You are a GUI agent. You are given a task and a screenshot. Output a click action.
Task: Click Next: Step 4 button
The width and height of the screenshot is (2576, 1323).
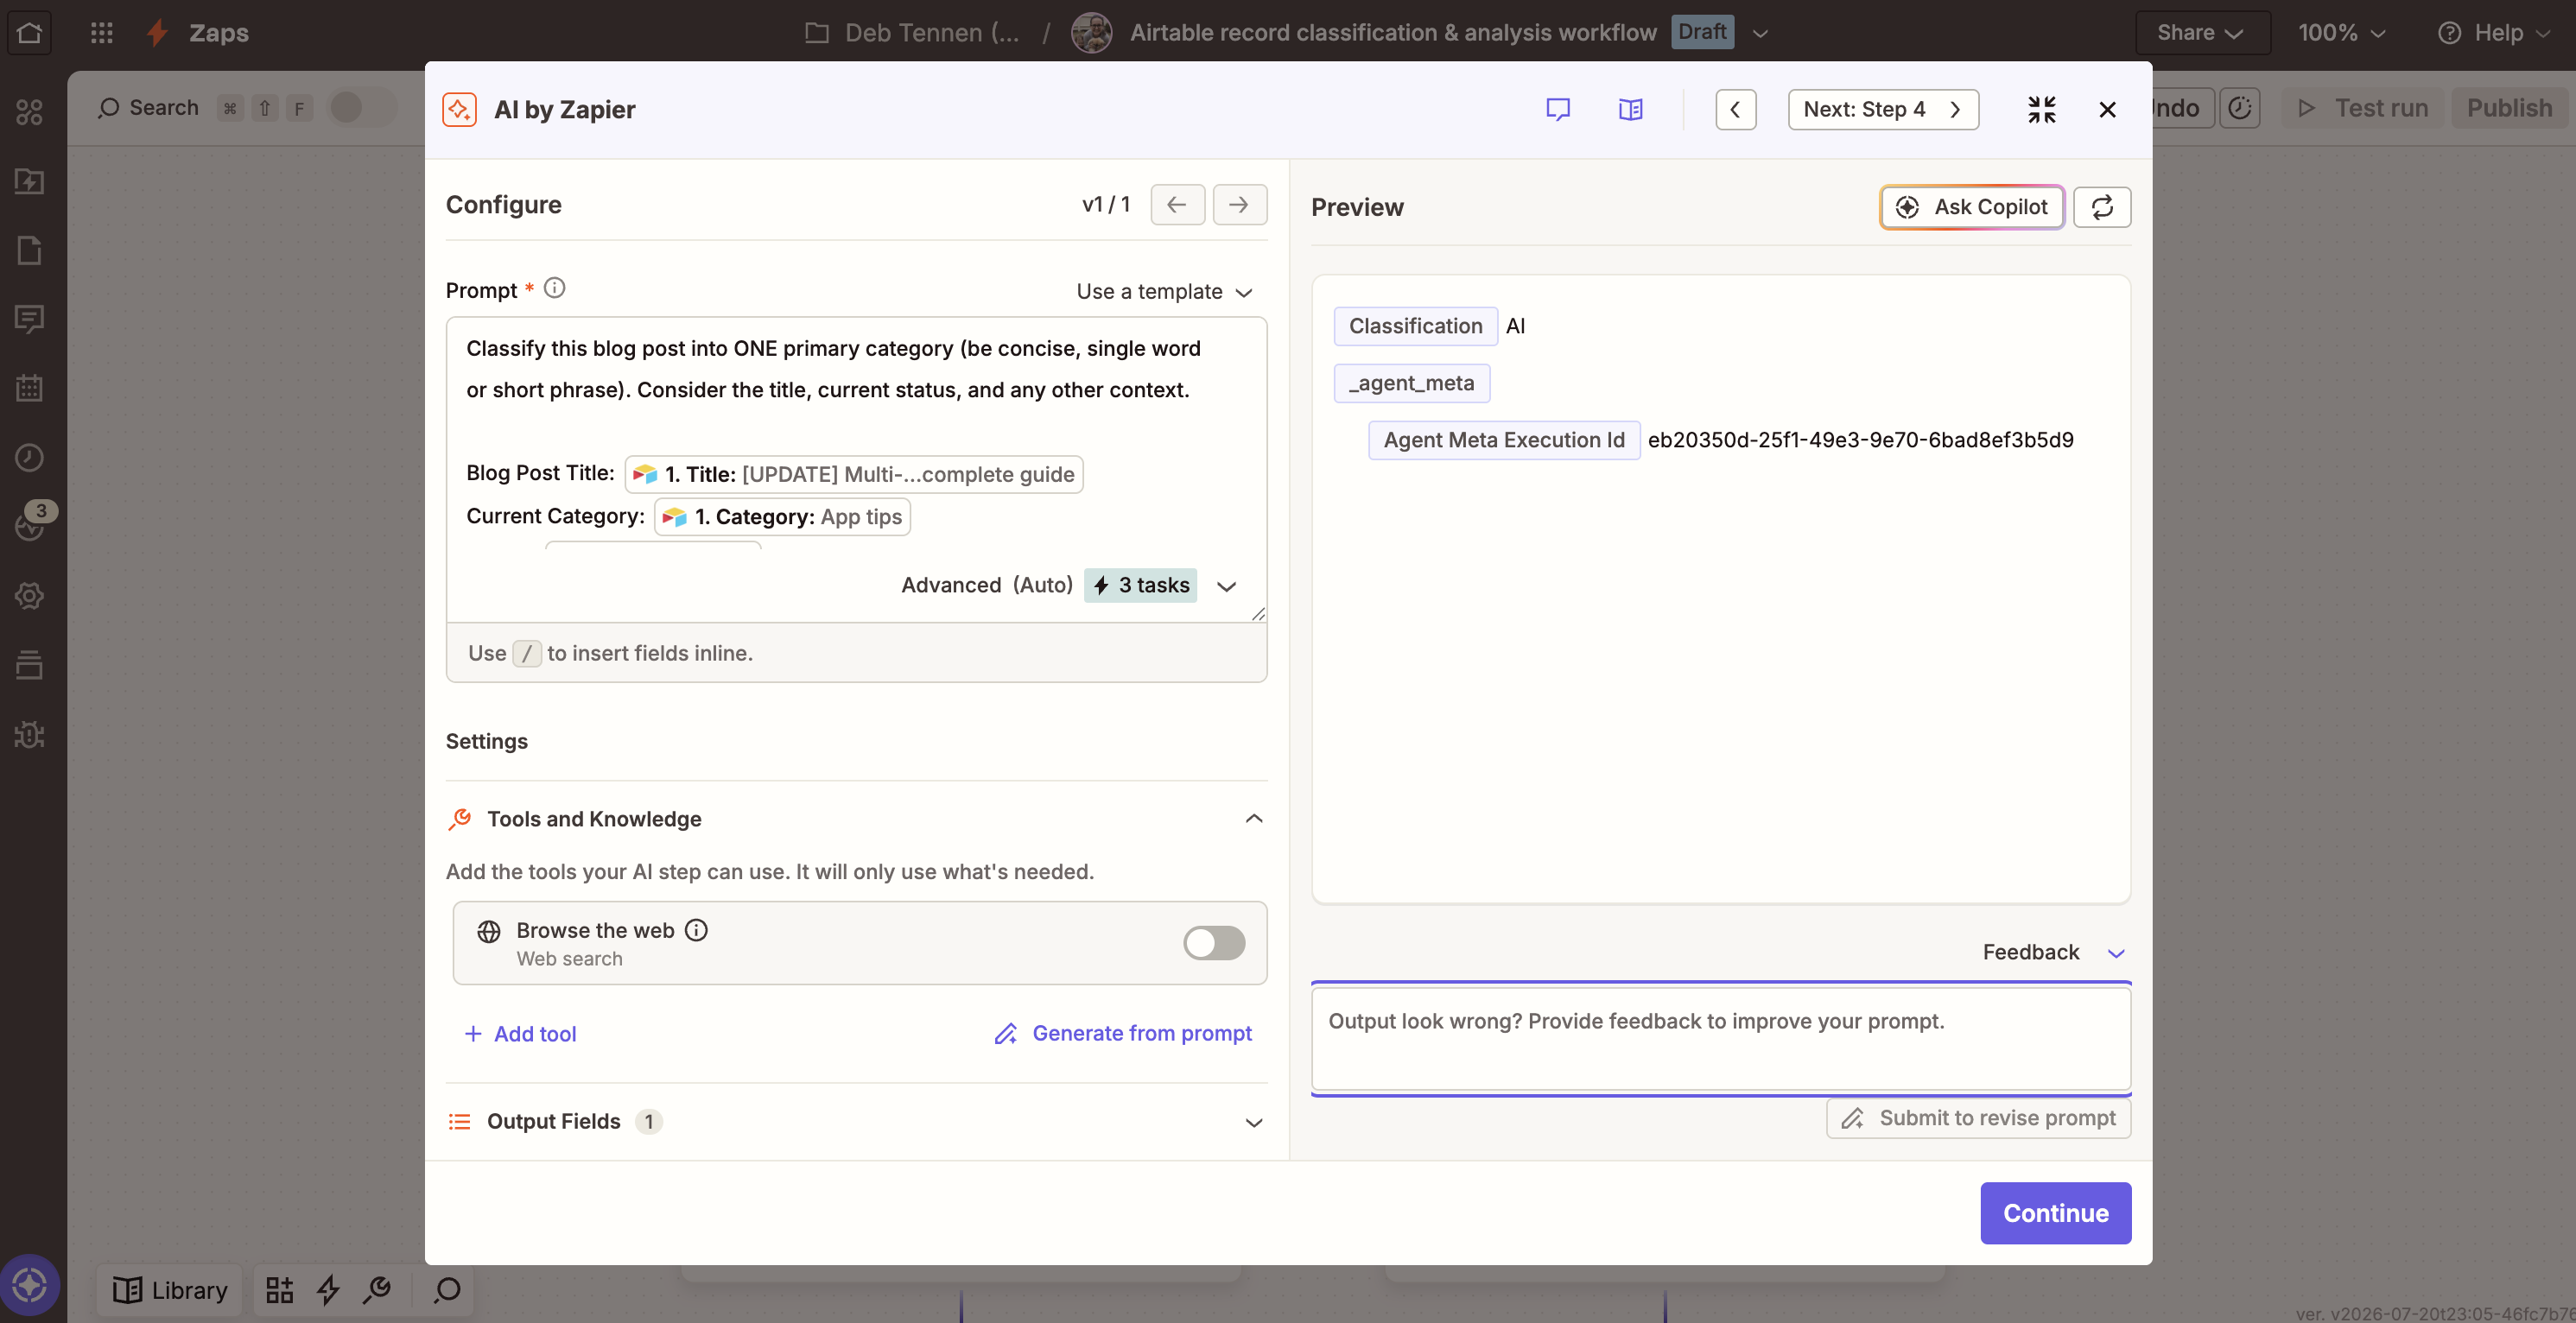point(1883,109)
